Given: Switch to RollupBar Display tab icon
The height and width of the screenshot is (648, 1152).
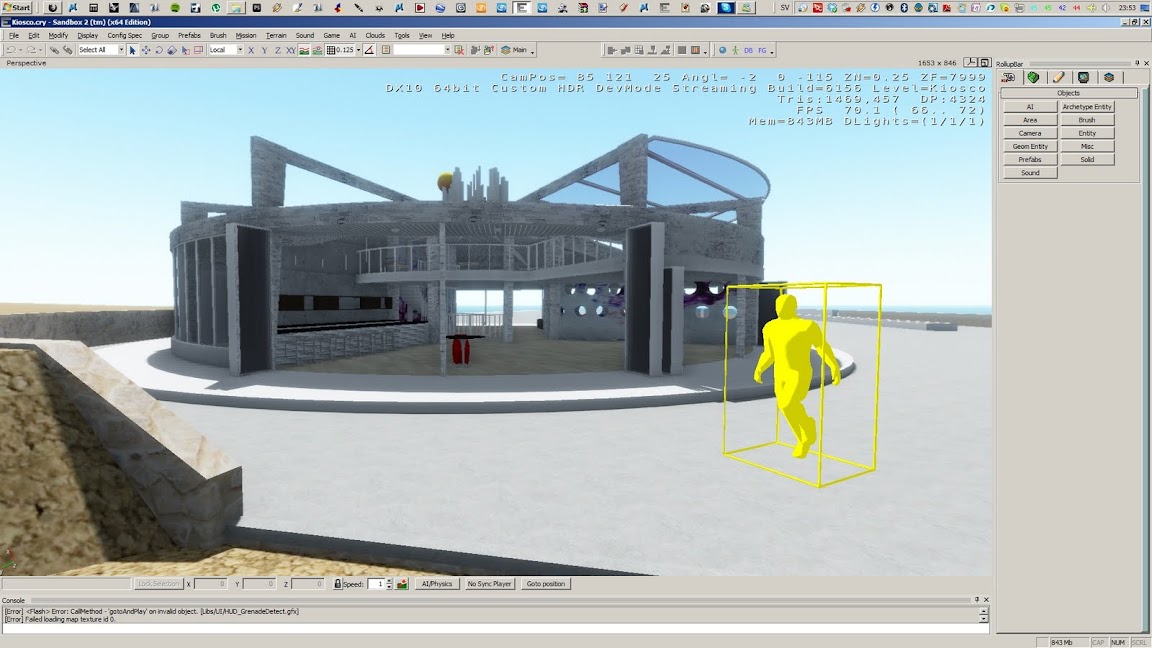Looking at the screenshot, I should click(x=1084, y=77).
